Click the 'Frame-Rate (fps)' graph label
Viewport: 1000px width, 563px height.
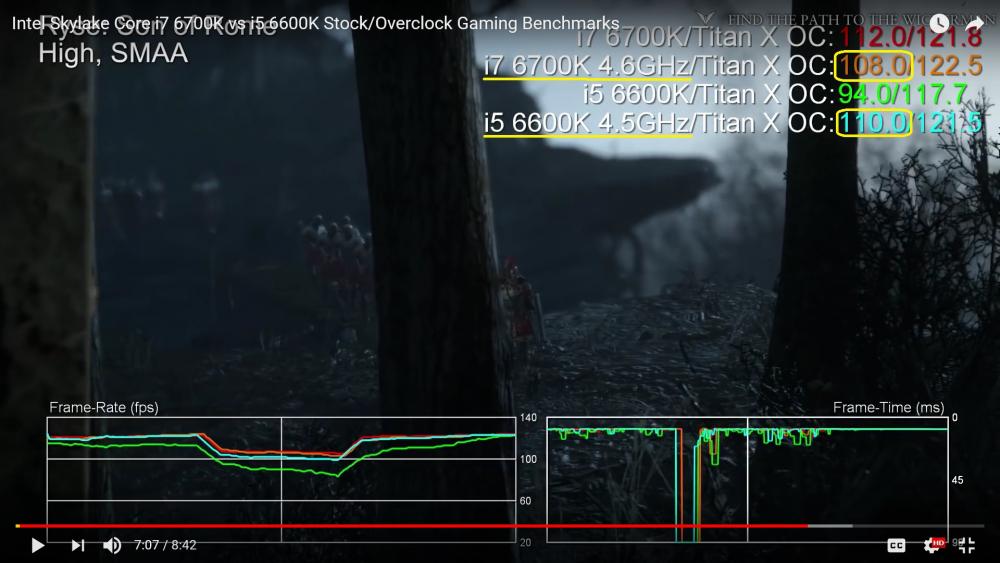pyautogui.click(x=104, y=407)
